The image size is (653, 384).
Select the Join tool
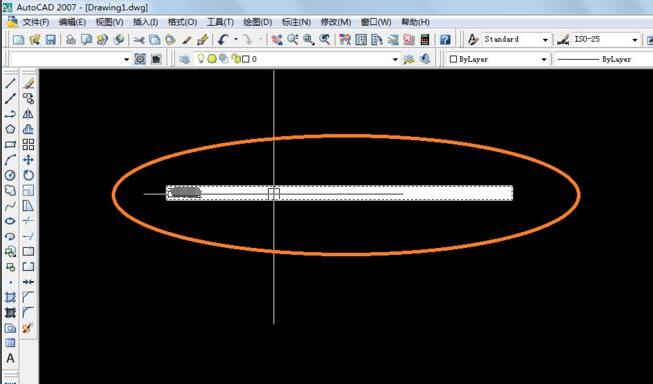(x=28, y=282)
